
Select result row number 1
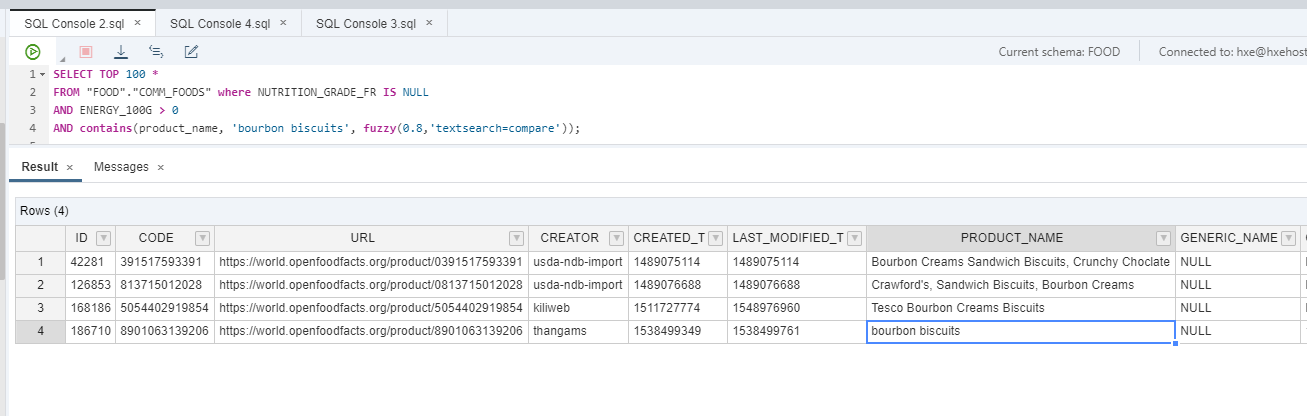click(x=40, y=262)
